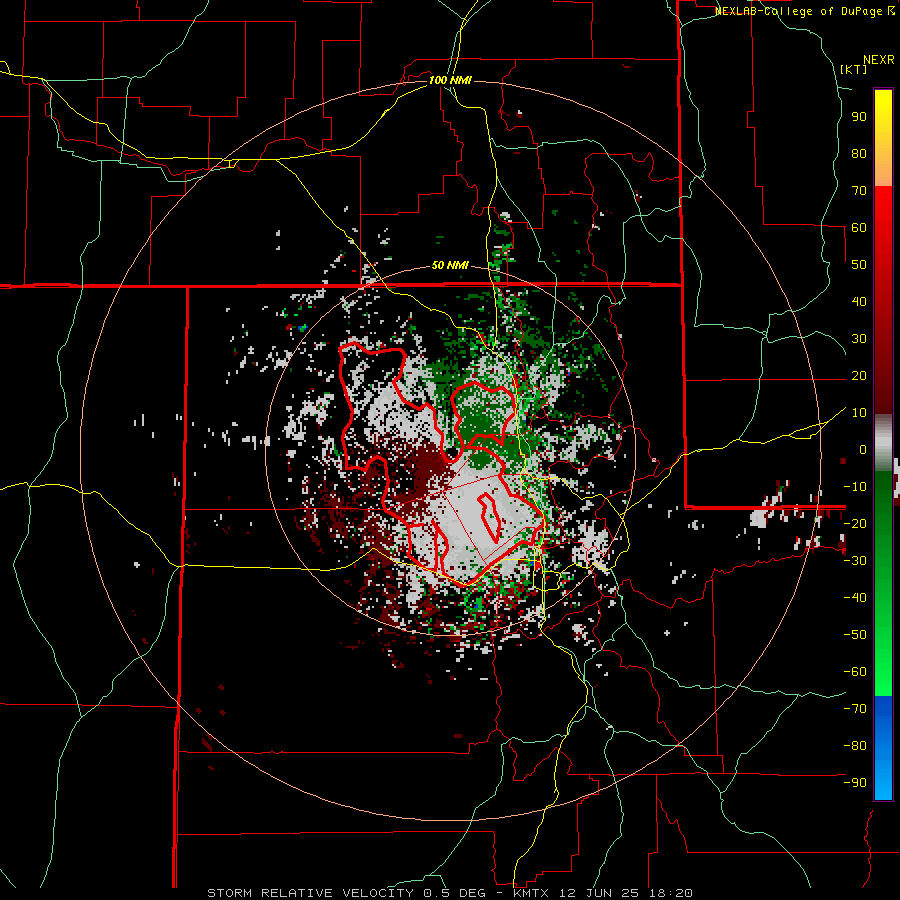Select the 0 value on velocity scale
The height and width of the screenshot is (900, 900).
(863, 449)
